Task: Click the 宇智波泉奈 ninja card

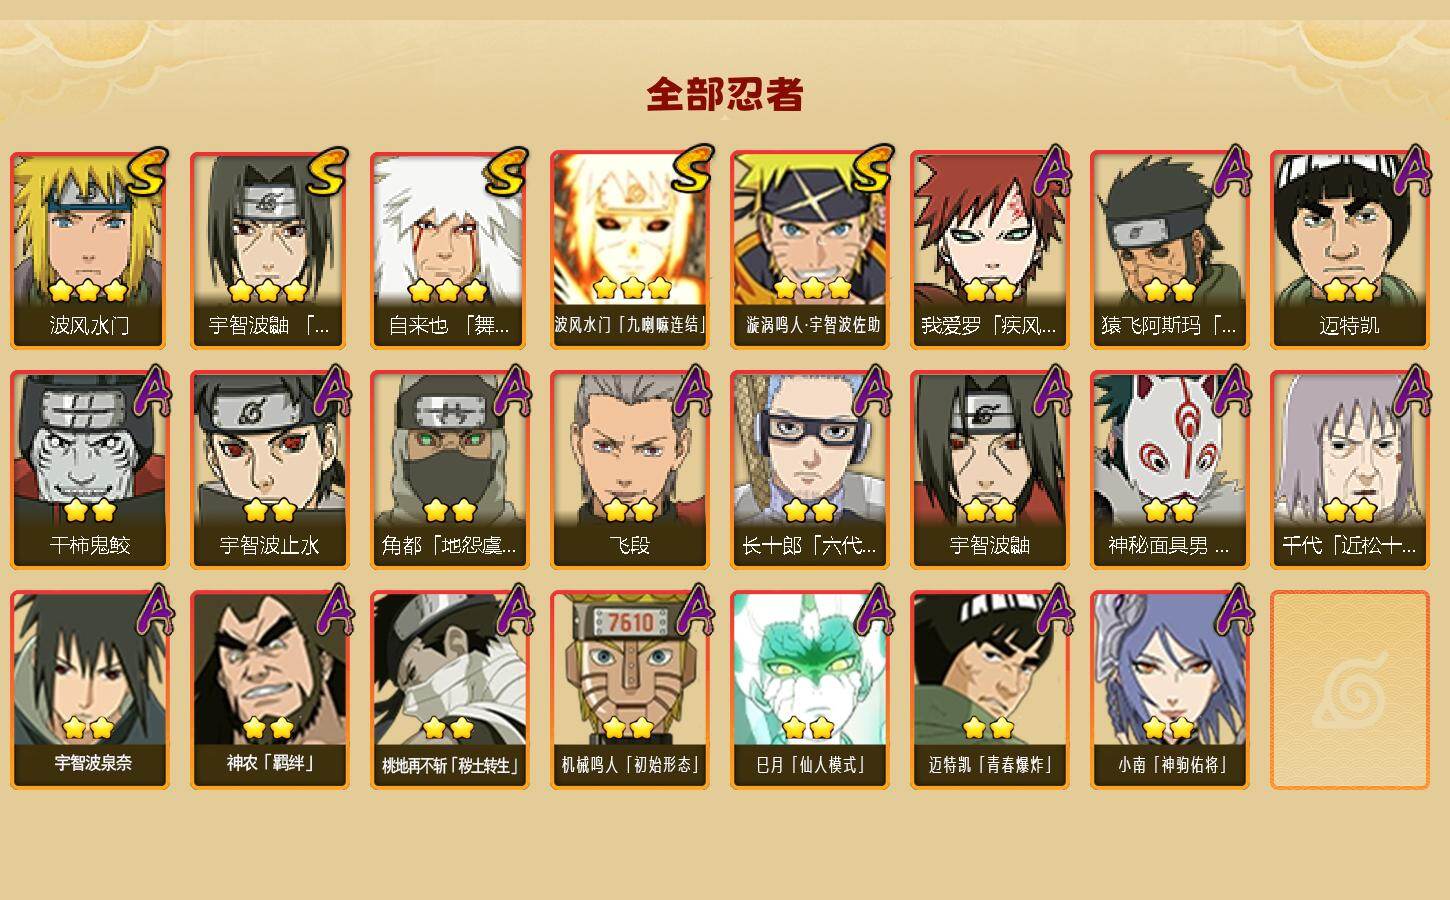Action: coord(90,690)
